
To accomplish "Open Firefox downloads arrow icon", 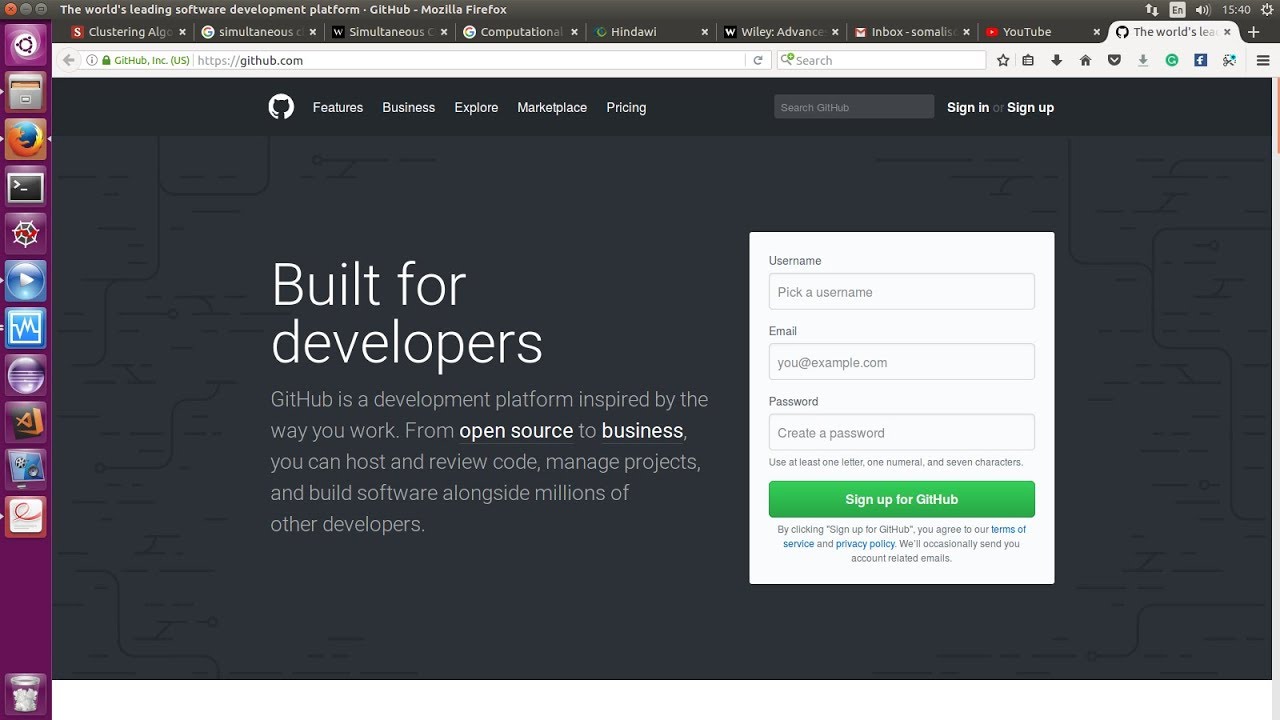I will coord(1056,60).
